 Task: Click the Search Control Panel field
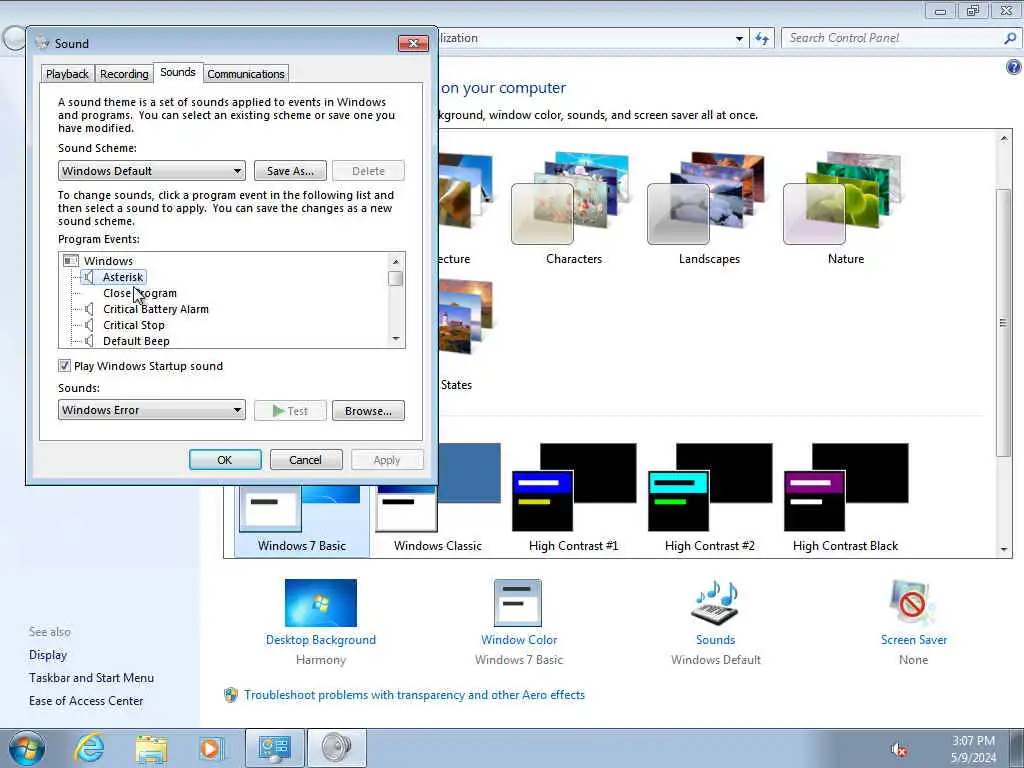(893, 38)
